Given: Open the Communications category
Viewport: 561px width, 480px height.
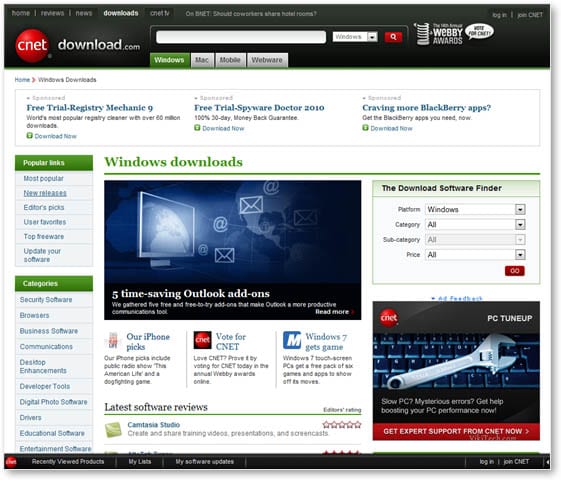Looking at the screenshot, I should point(46,347).
